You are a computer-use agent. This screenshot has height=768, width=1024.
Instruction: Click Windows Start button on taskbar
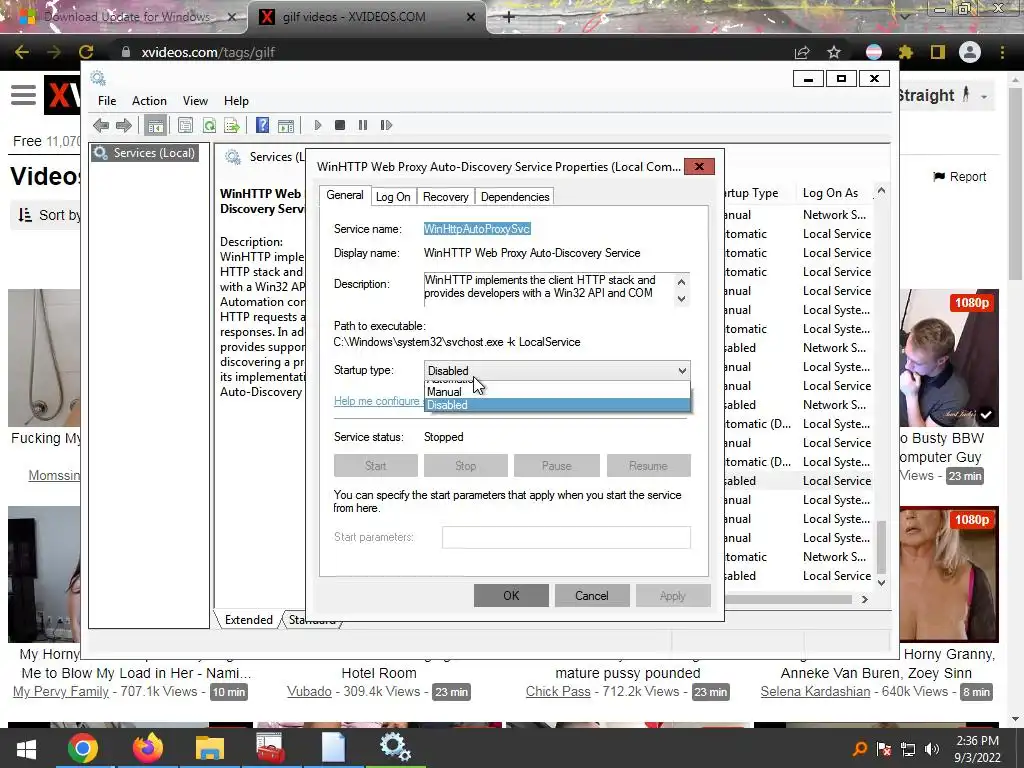26,748
